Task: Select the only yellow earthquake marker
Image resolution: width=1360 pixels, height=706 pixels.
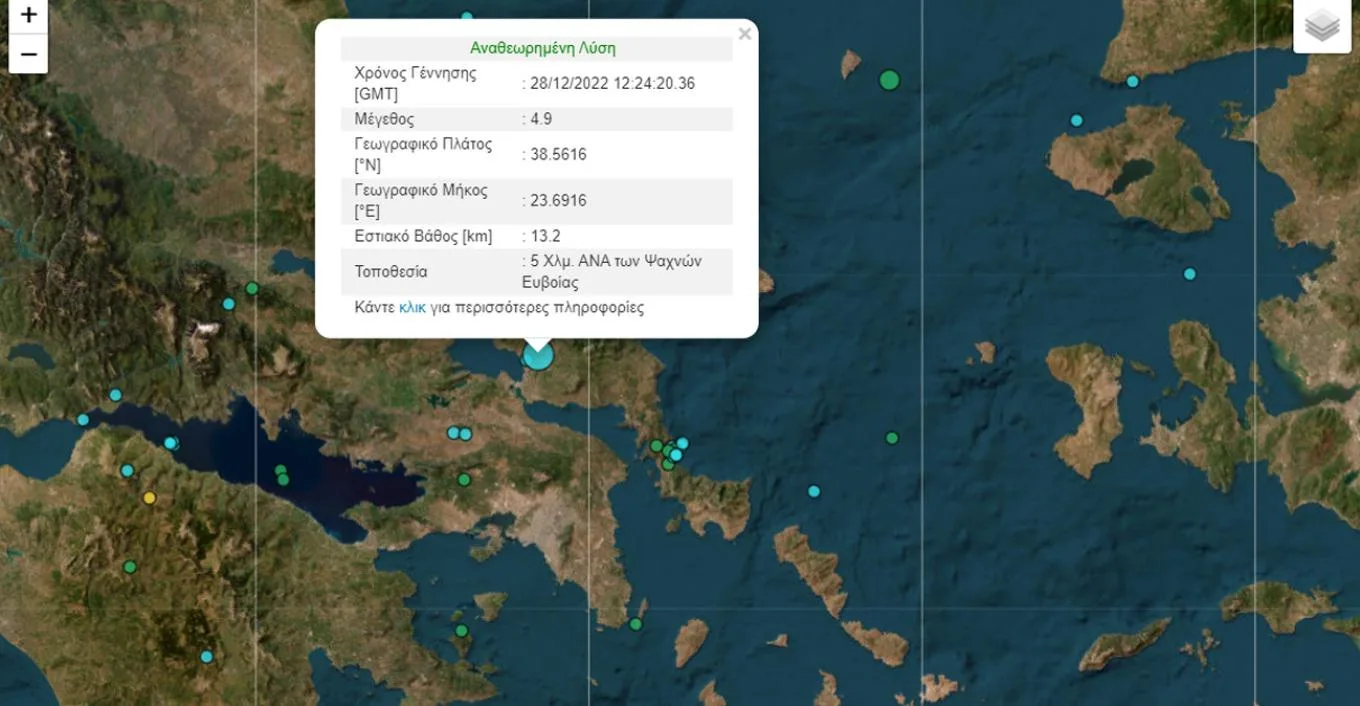Action: pyautogui.click(x=150, y=497)
